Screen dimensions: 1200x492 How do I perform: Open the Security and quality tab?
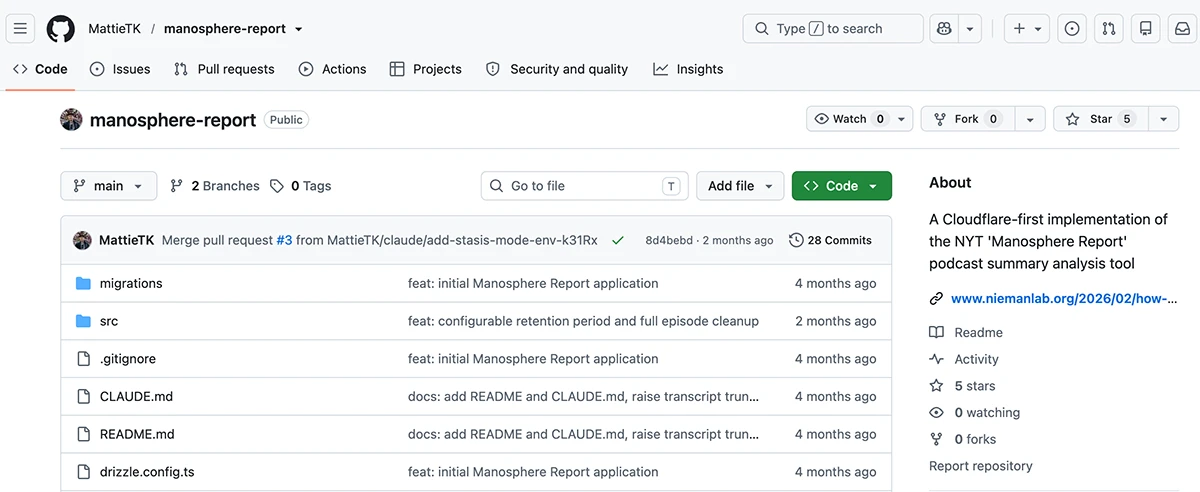tap(557, 69)
